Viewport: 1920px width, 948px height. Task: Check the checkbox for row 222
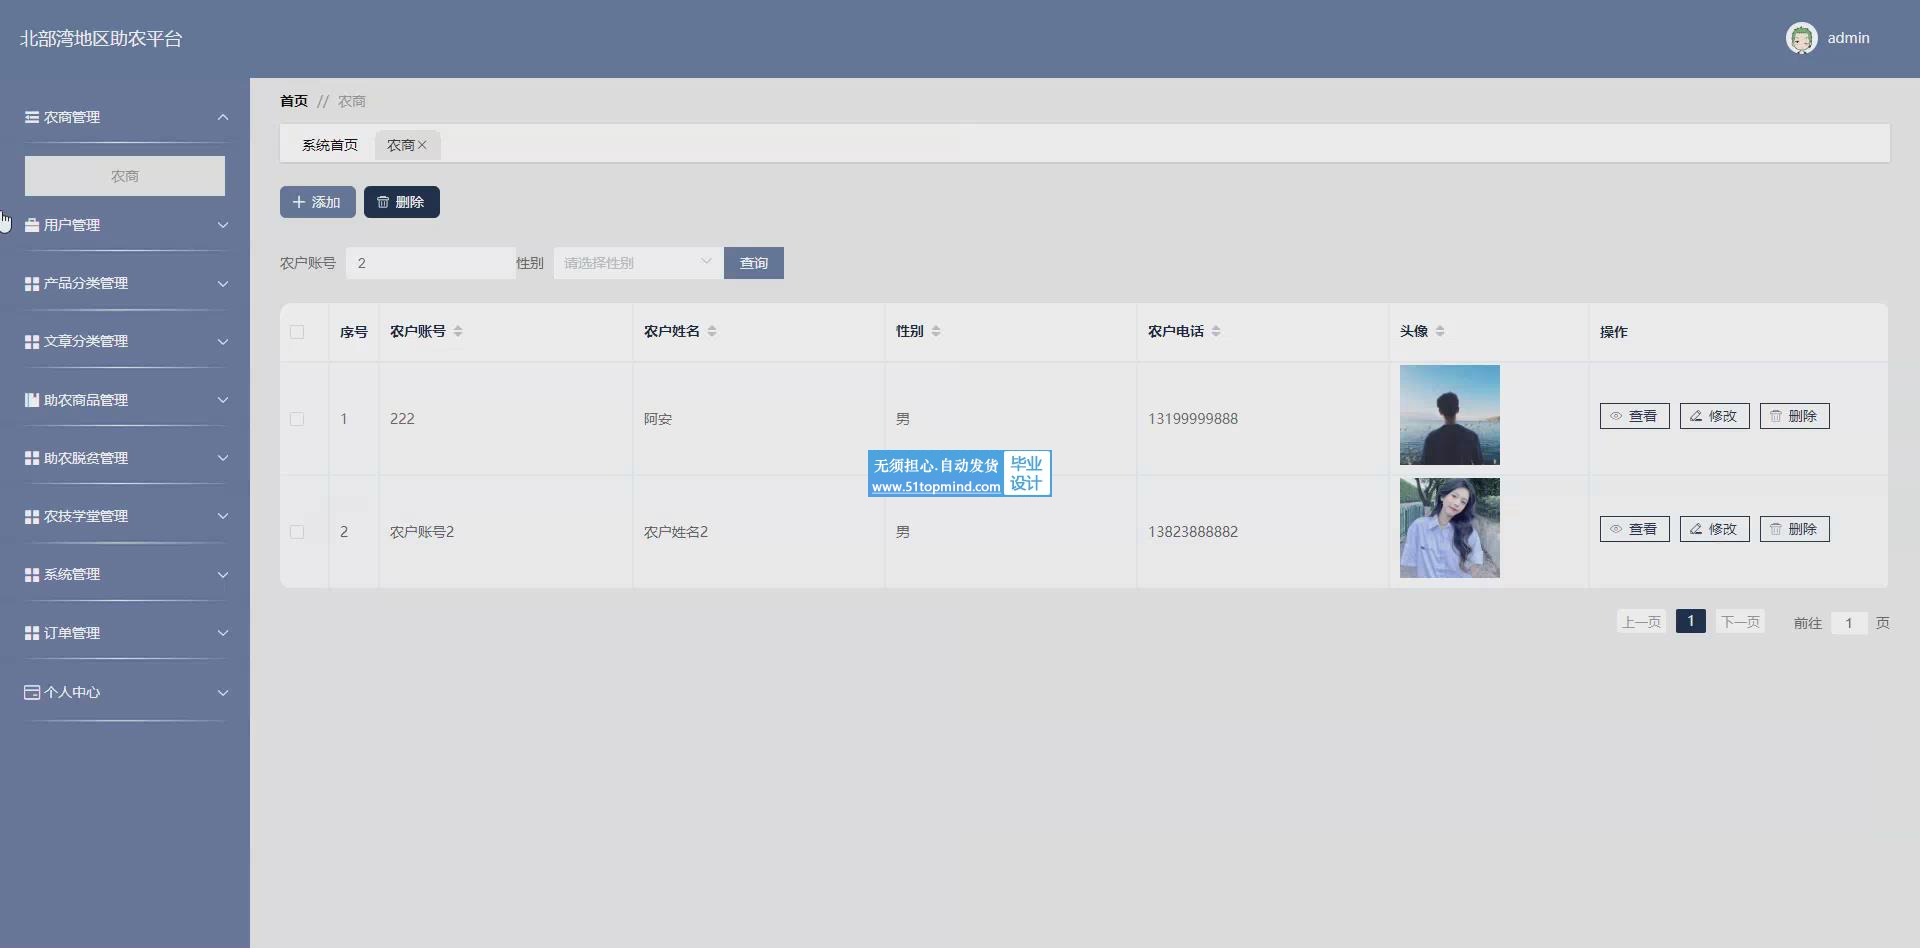297,419
